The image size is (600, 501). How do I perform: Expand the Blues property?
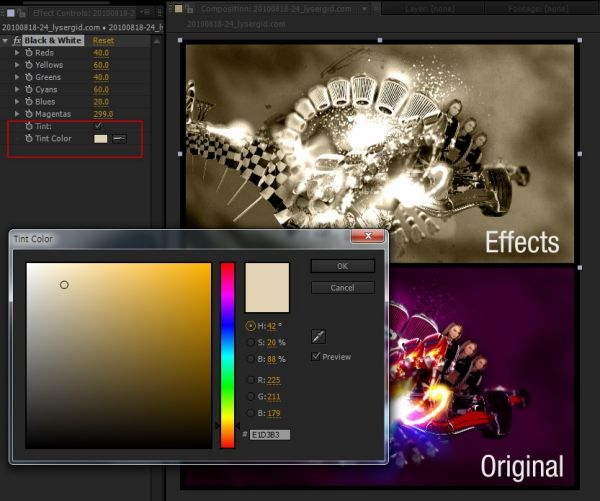point(17,102)
